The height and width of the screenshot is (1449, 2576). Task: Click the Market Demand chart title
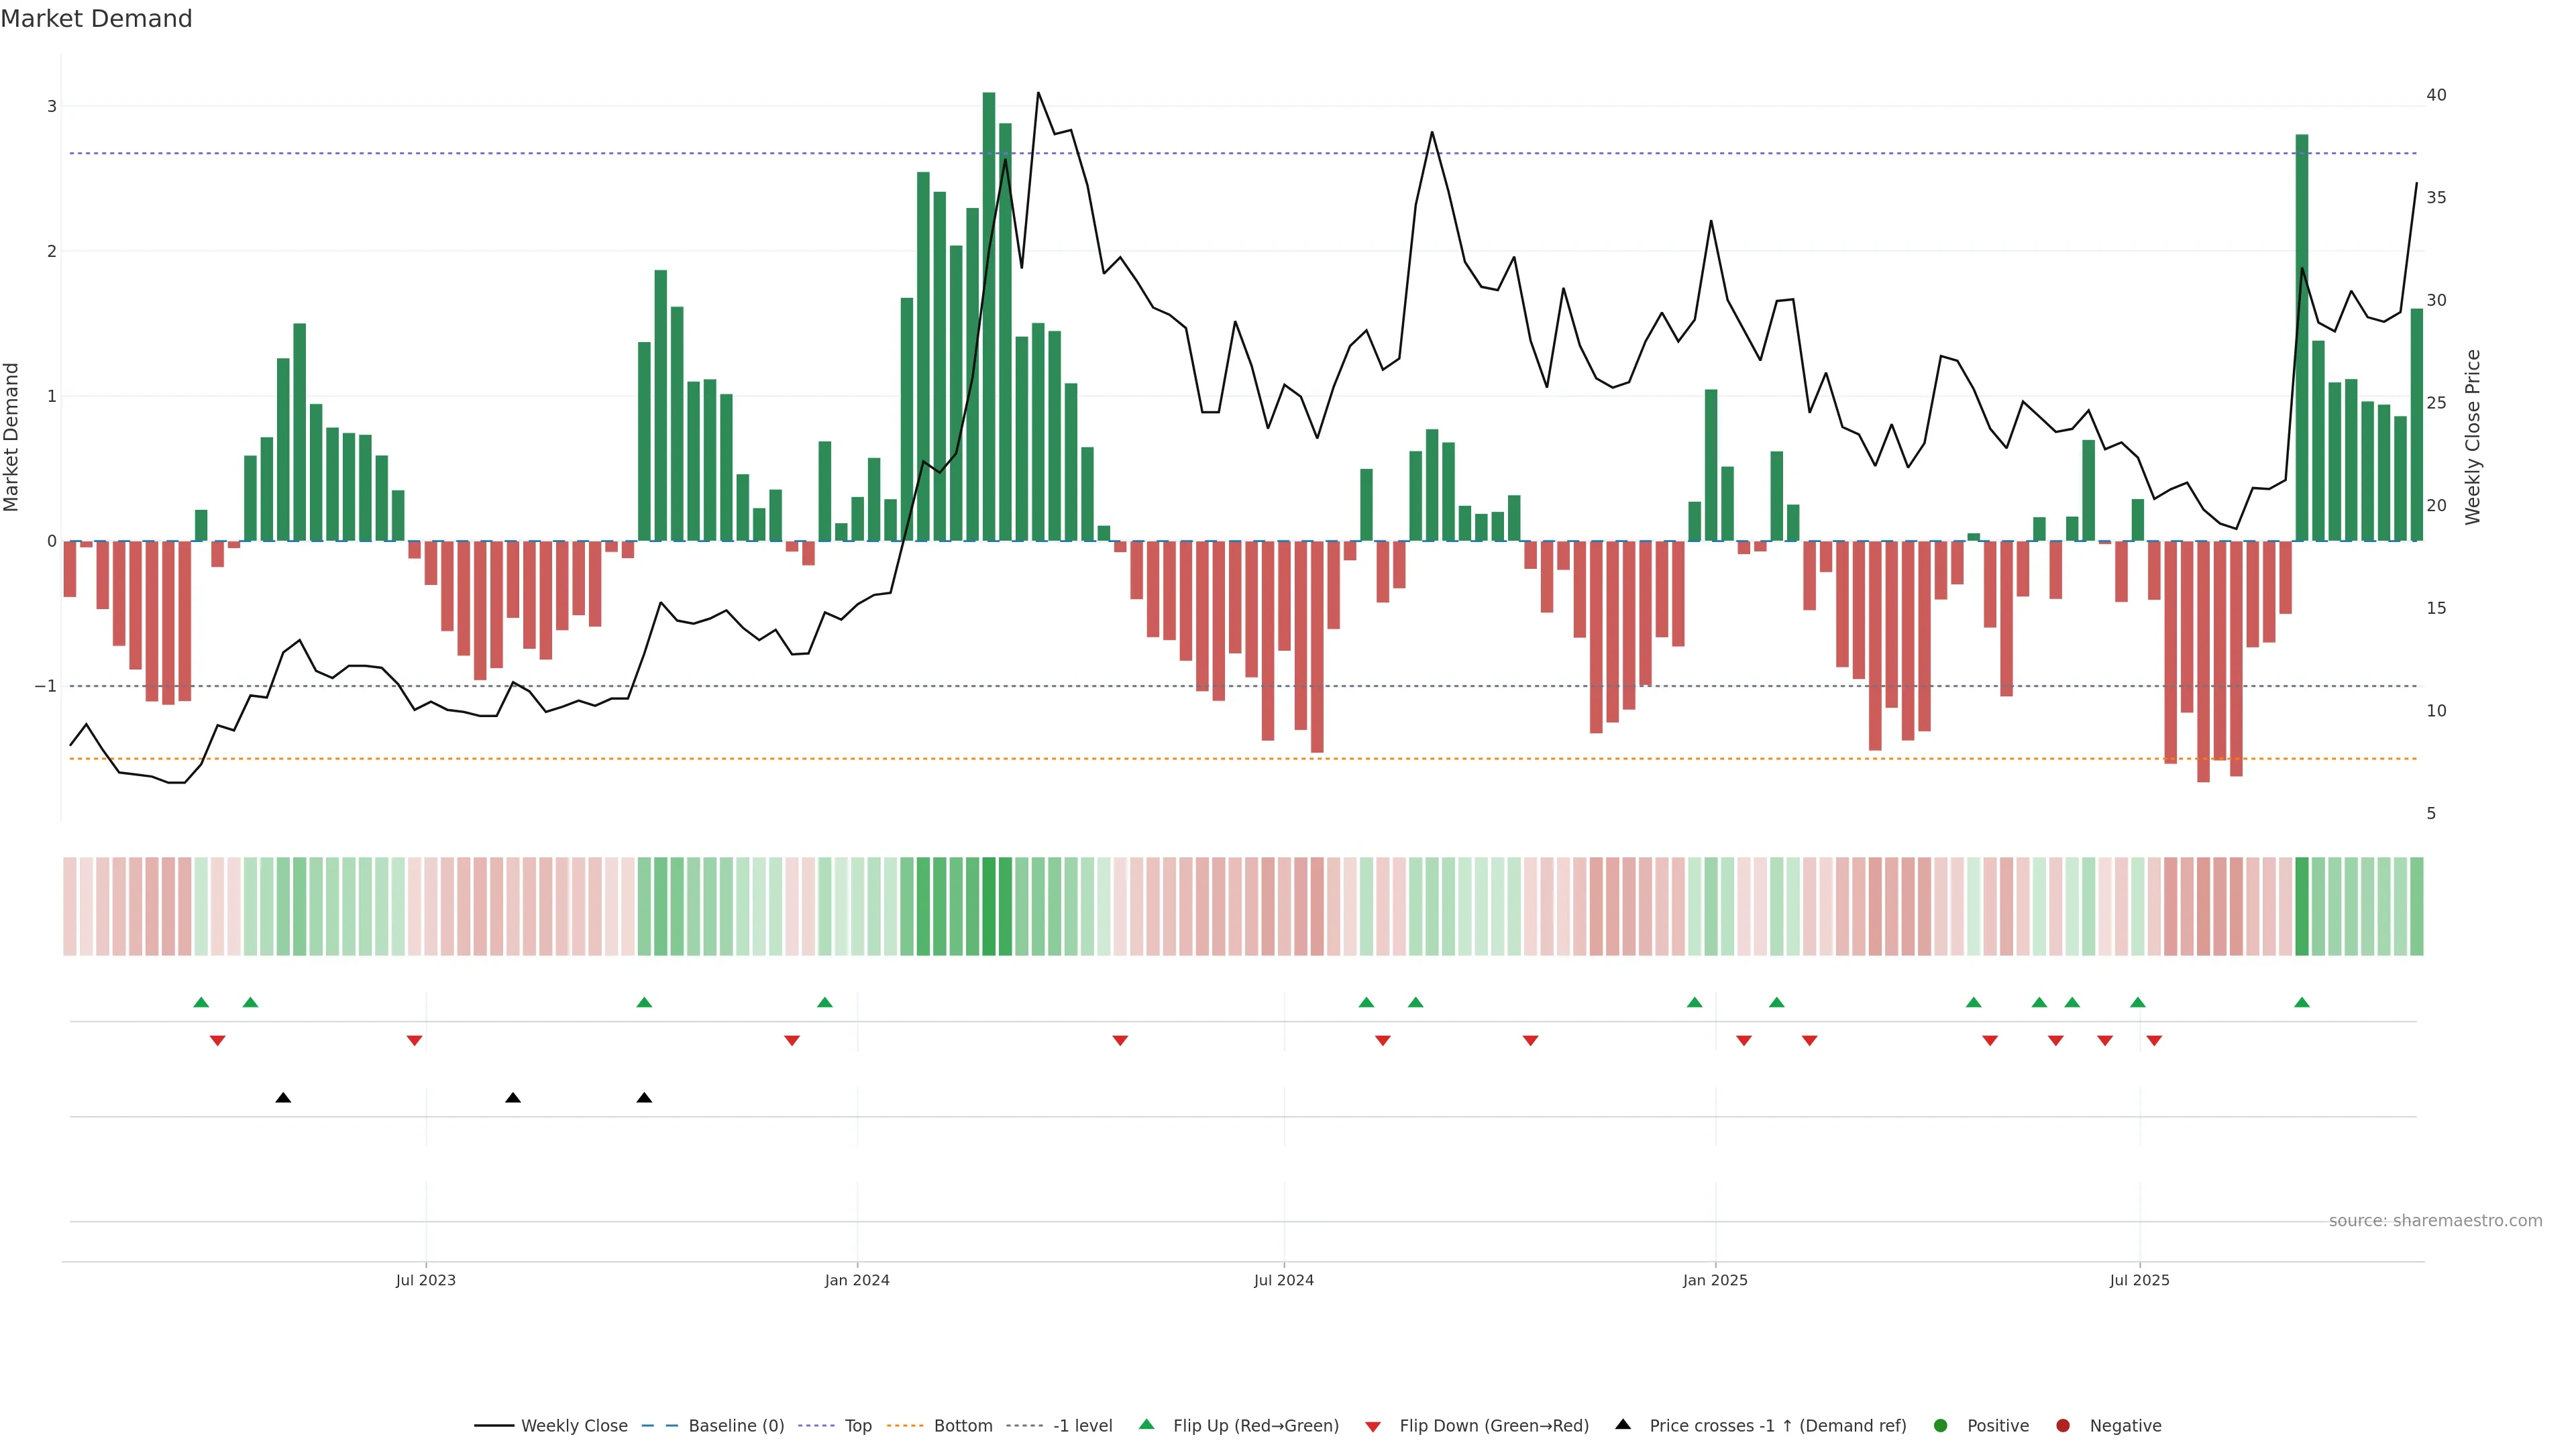coord(96,19)
